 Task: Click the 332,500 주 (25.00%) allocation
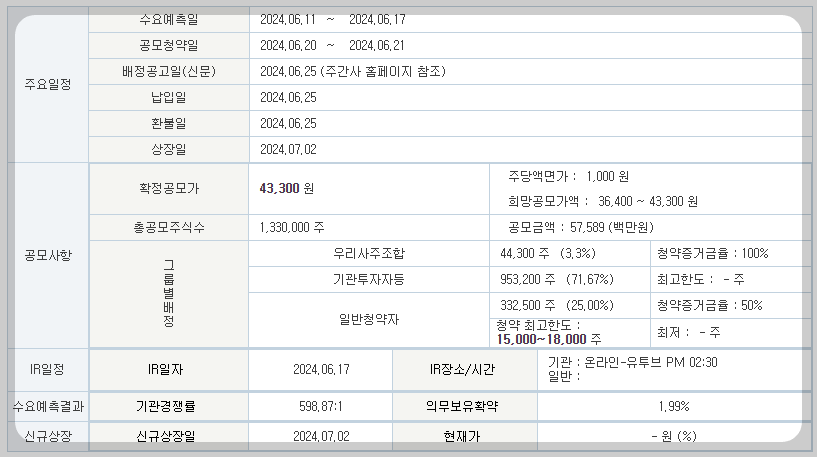click(x=557, y=305)
